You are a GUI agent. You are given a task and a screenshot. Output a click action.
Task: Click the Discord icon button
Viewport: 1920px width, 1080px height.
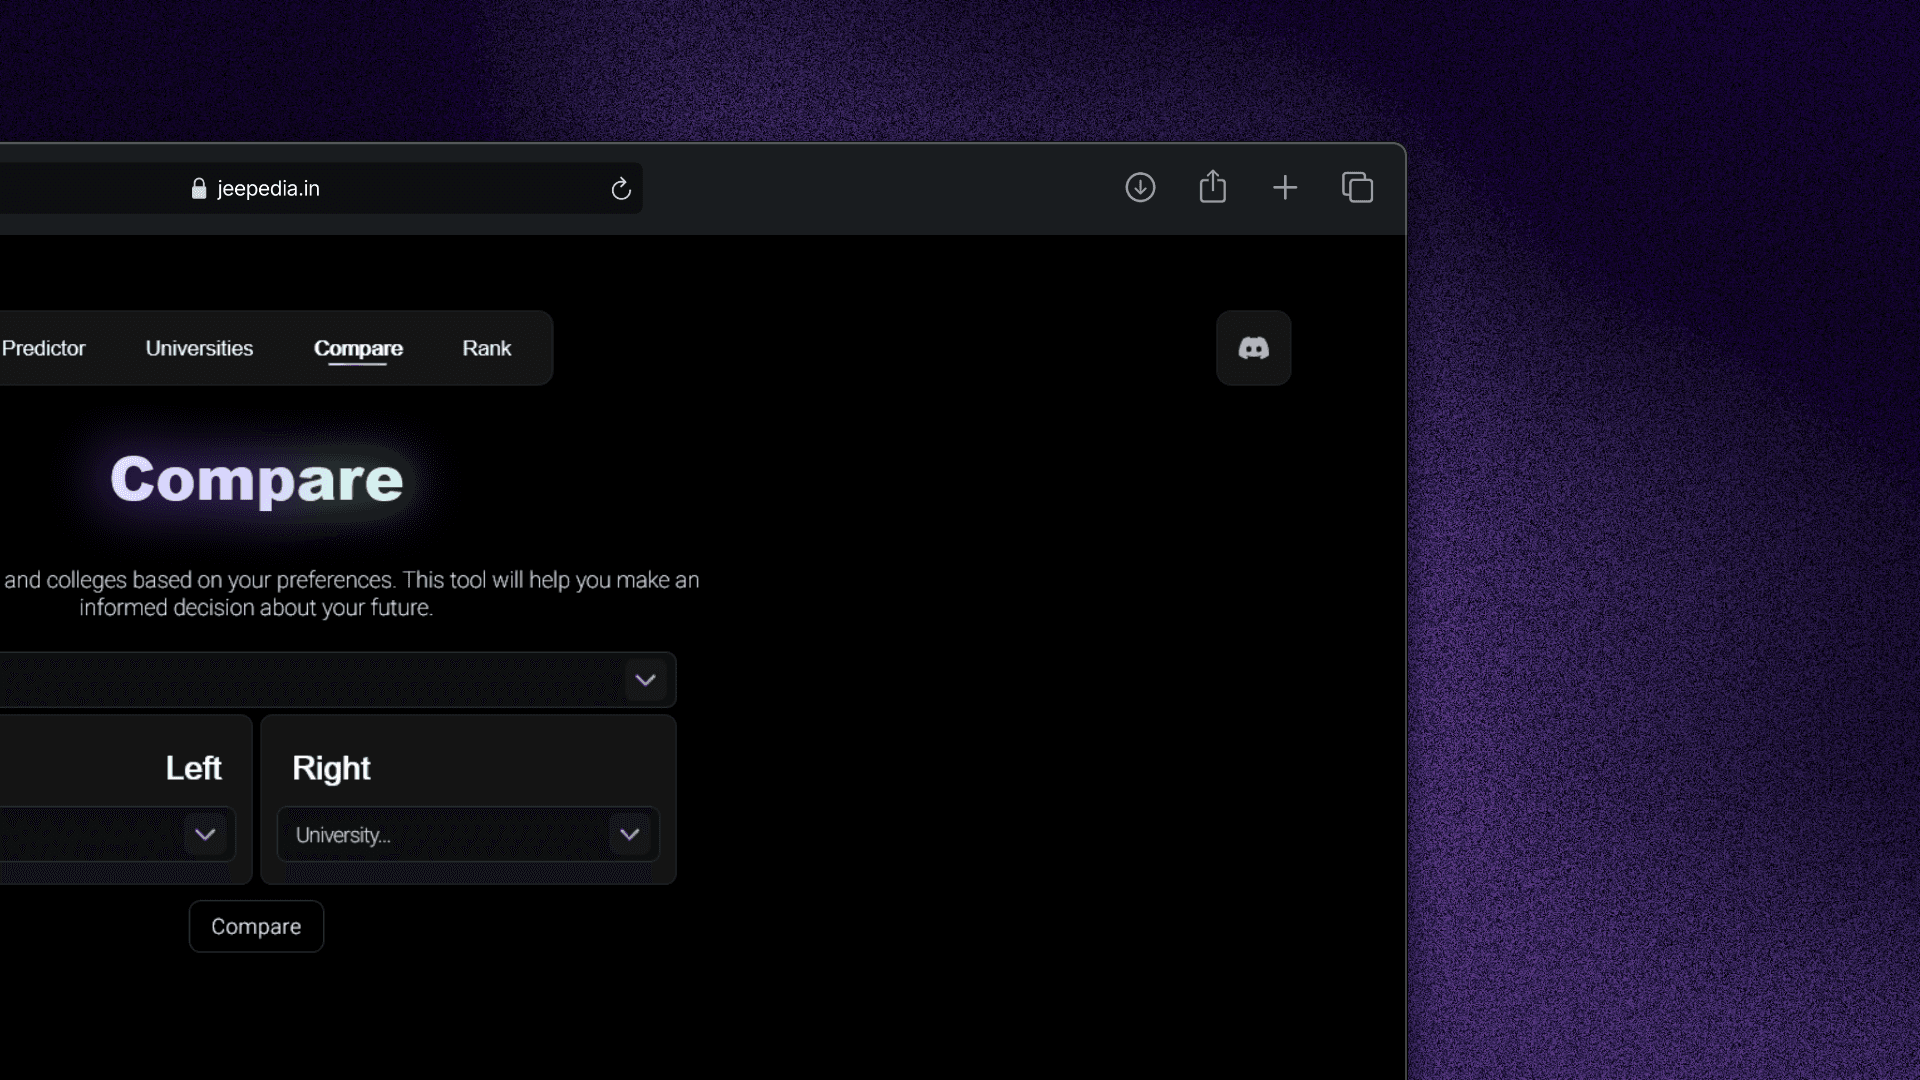(1253, 348)
